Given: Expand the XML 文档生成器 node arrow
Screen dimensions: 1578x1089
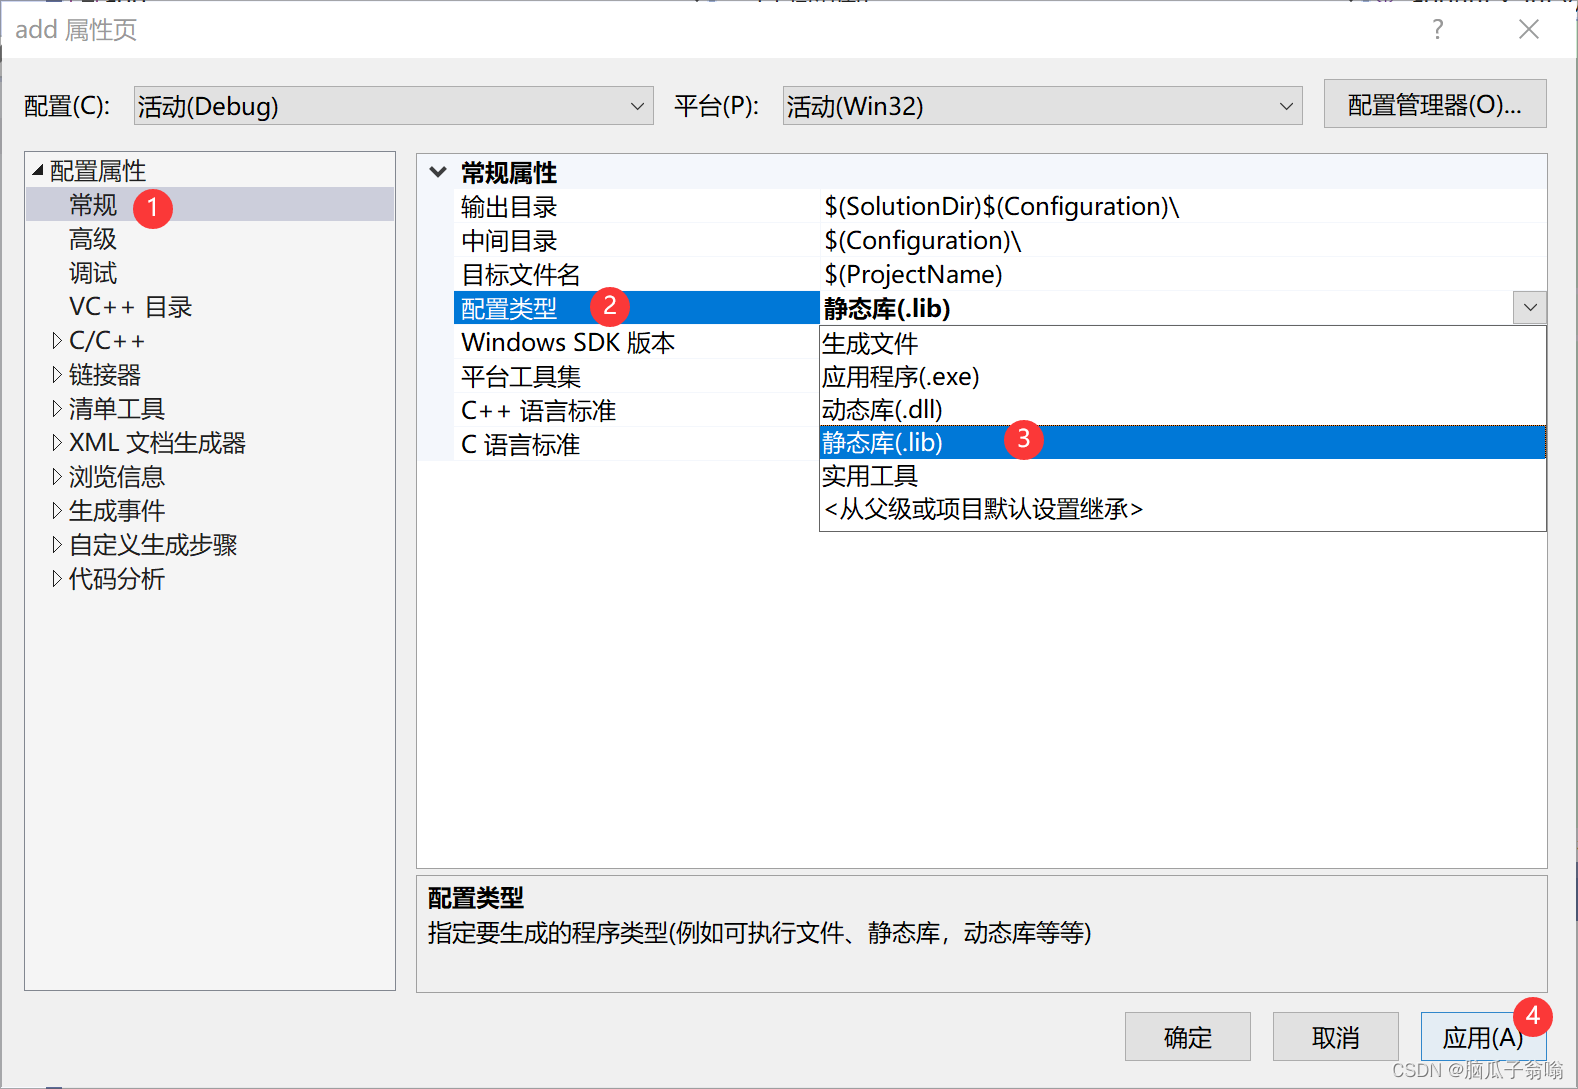Looking at the screenshot, I should (57, 443).
